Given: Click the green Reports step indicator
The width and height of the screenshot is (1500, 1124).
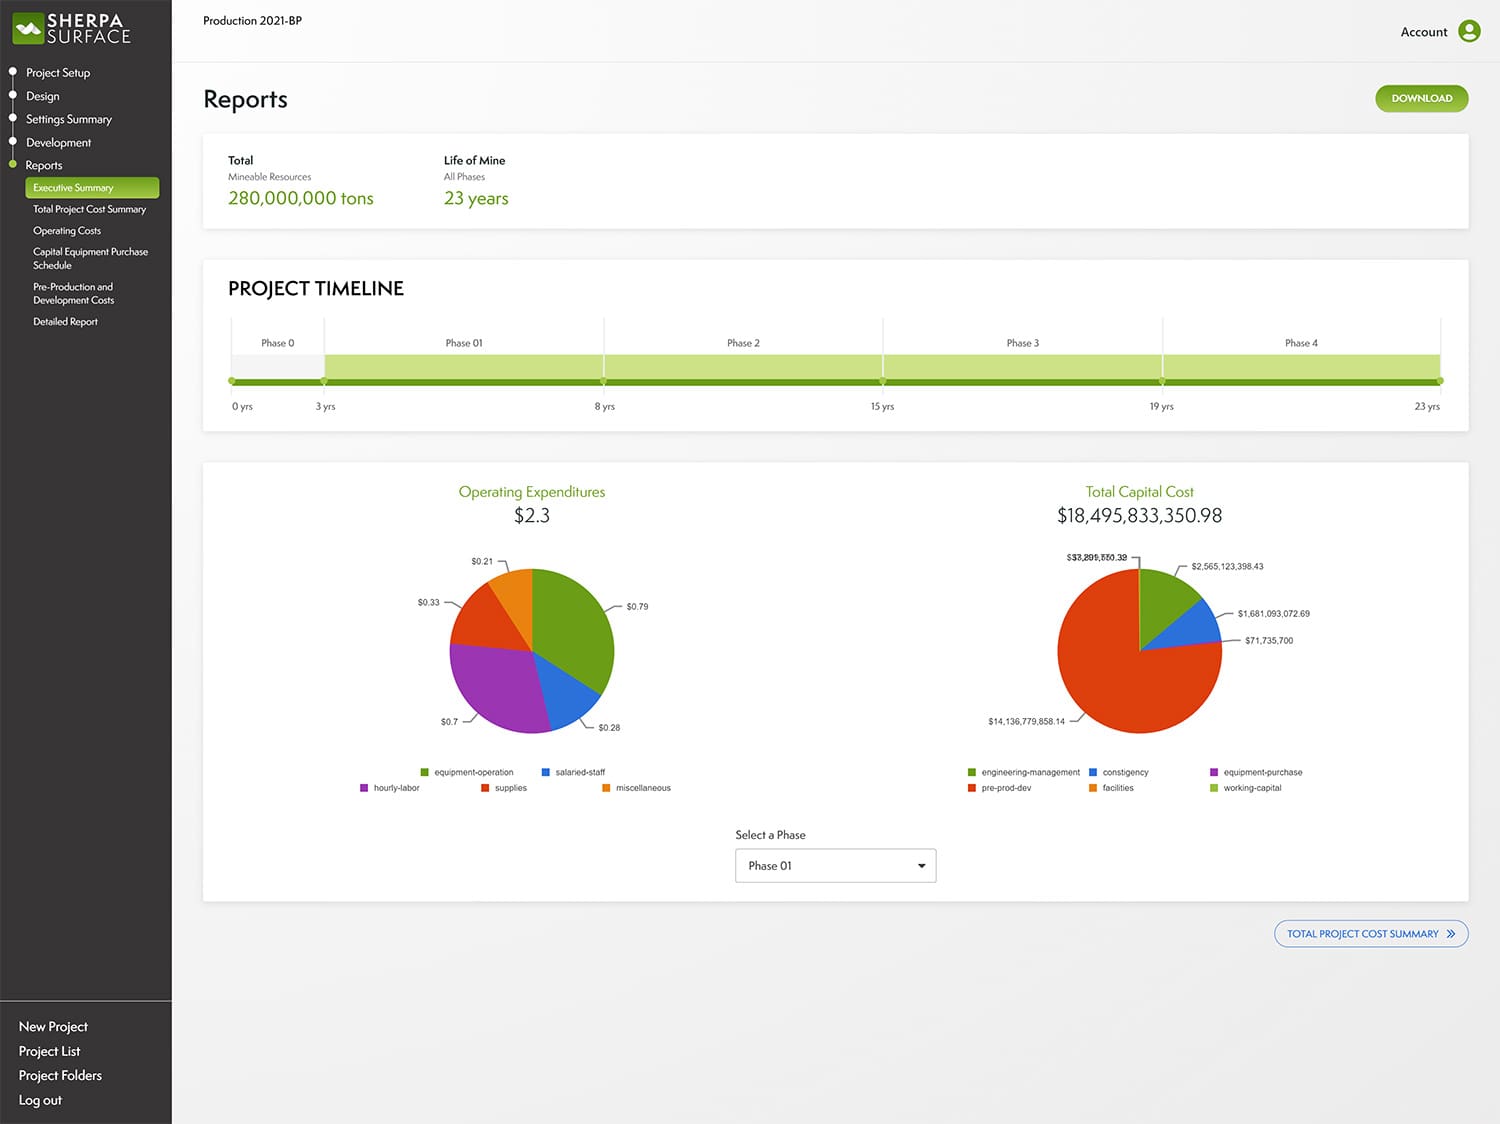Looking at the screenshot, I should point(14,165).
